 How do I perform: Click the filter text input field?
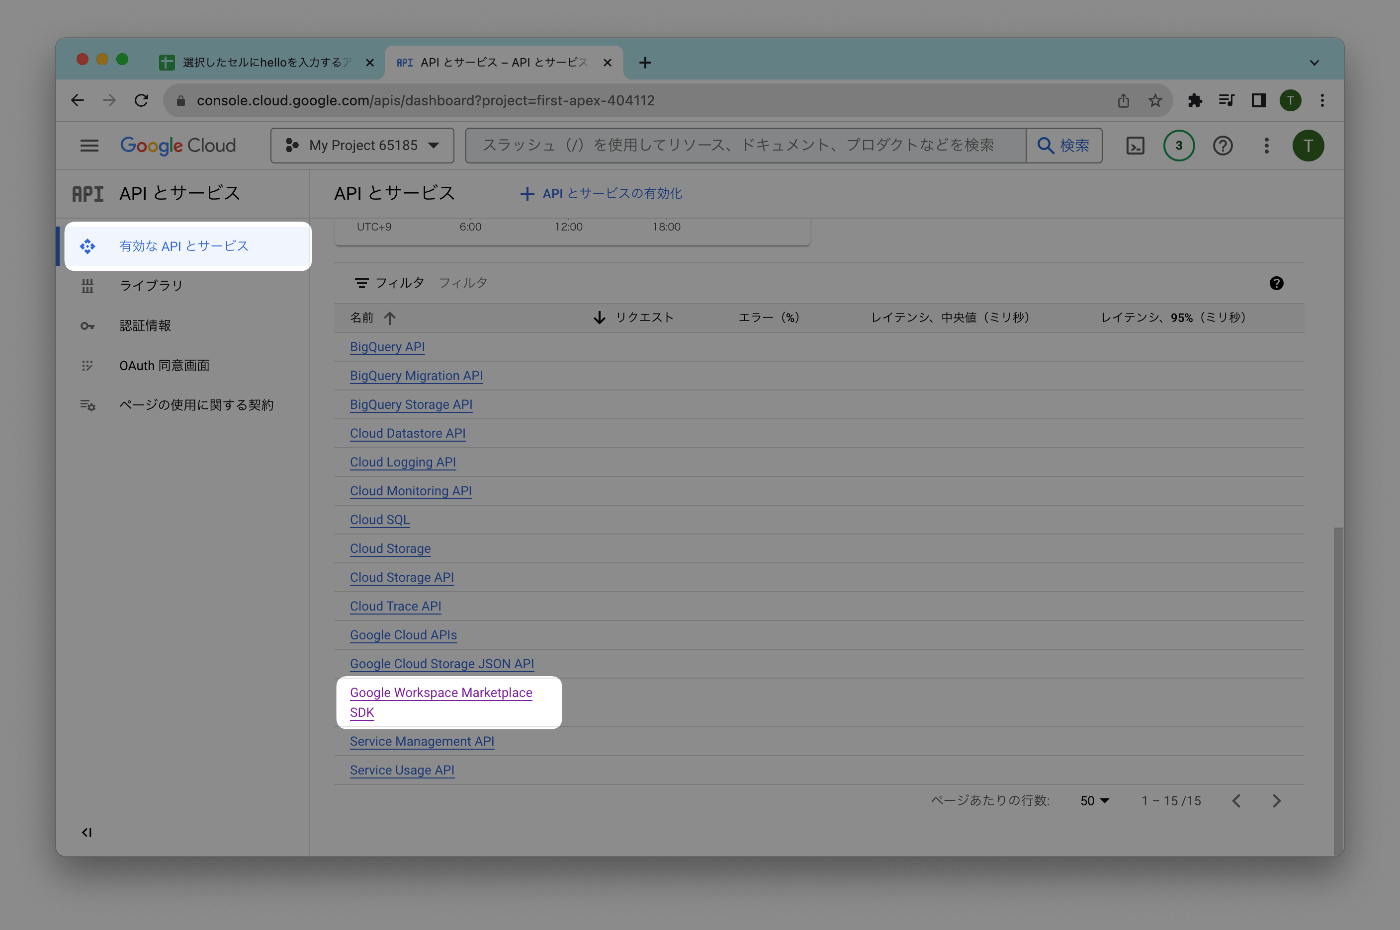pyautogui.click(x=840, y=283)
